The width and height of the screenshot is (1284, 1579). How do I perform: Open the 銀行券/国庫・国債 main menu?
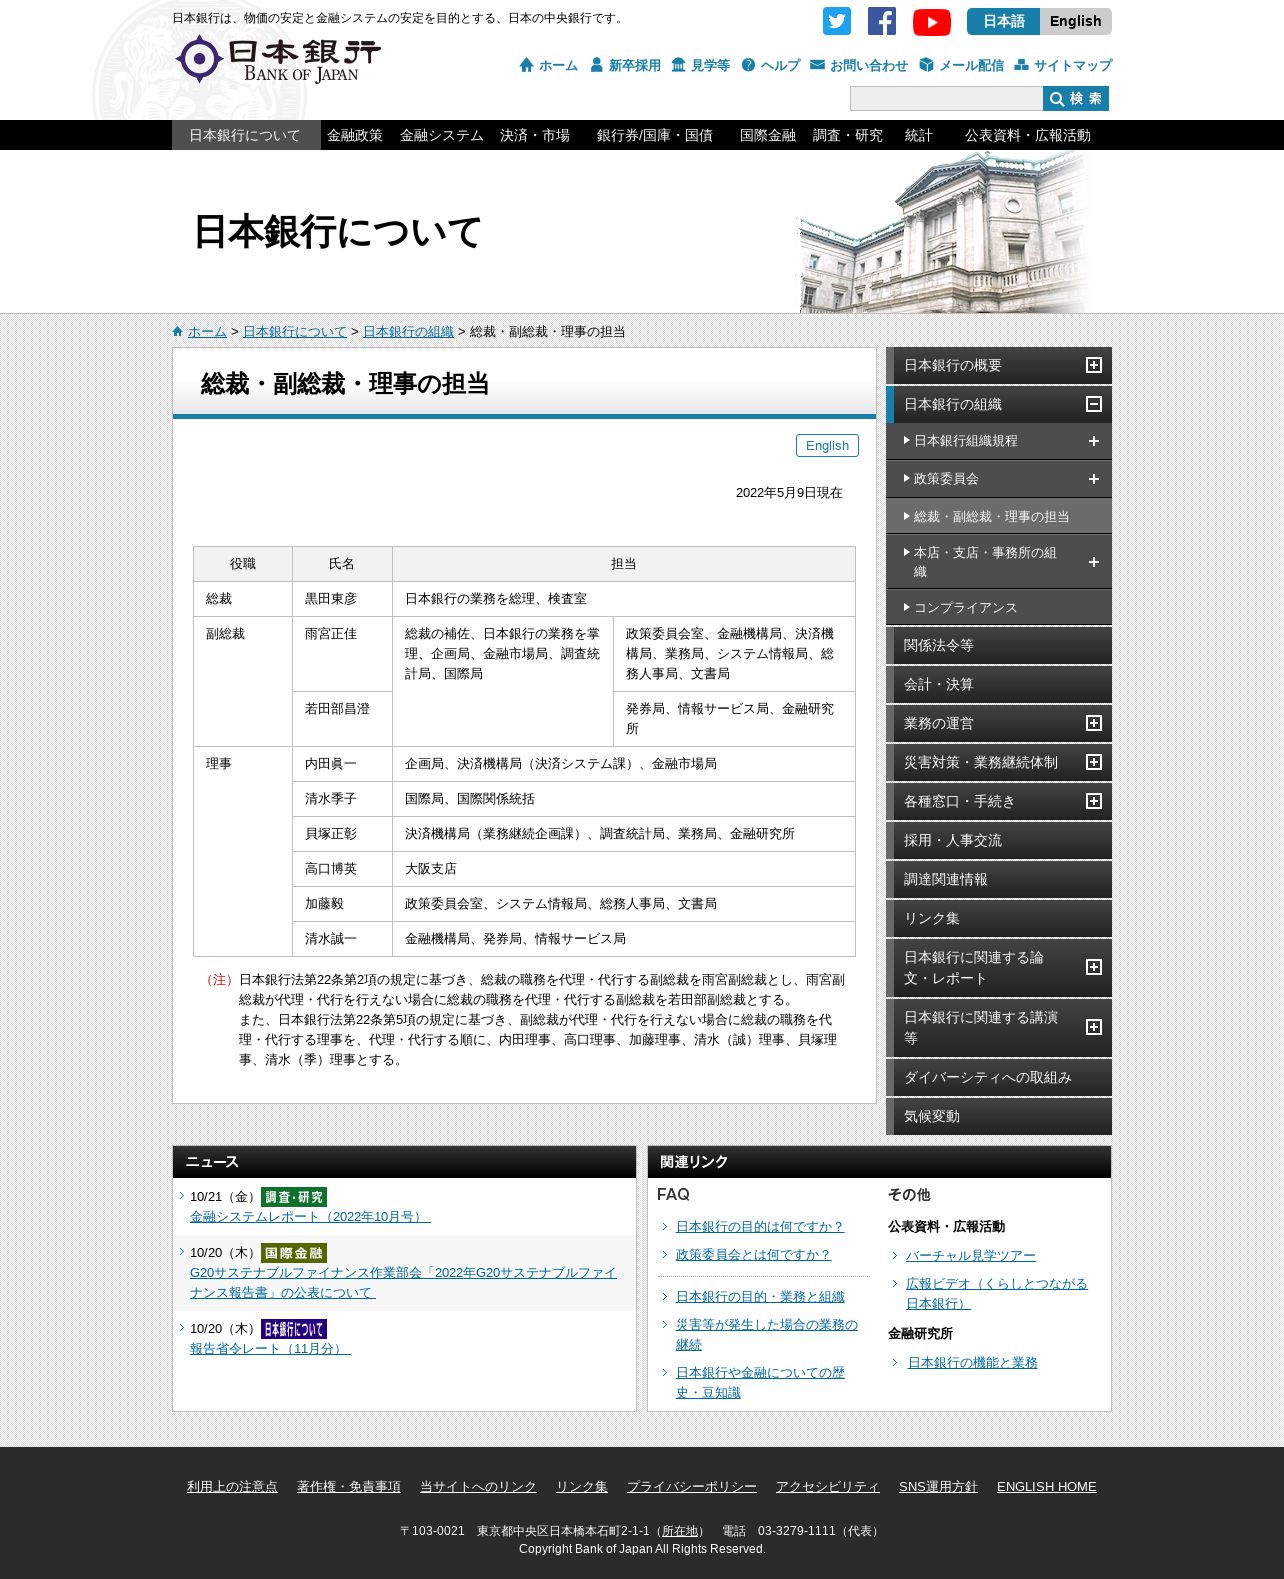pyautogui.click(x=655, y=135)
